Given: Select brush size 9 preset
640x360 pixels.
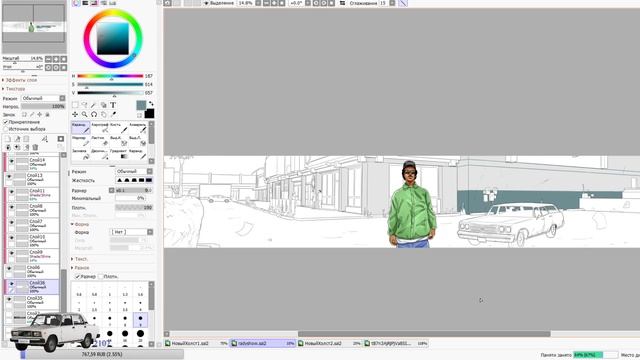Looking at the screenshot, I should pos(140,320).
